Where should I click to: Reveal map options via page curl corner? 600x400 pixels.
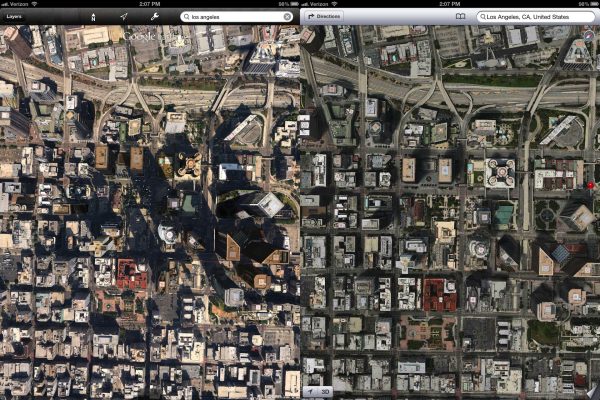click(590, 390)
